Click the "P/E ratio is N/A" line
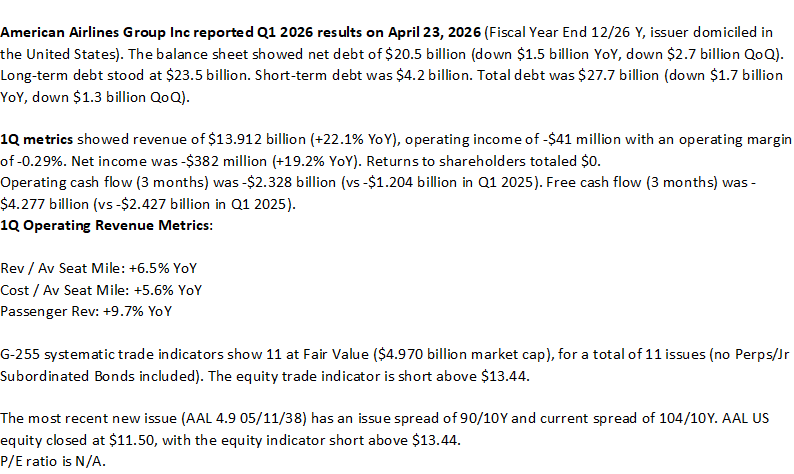Screen dimensions: 794x474 tap(51, 461)
